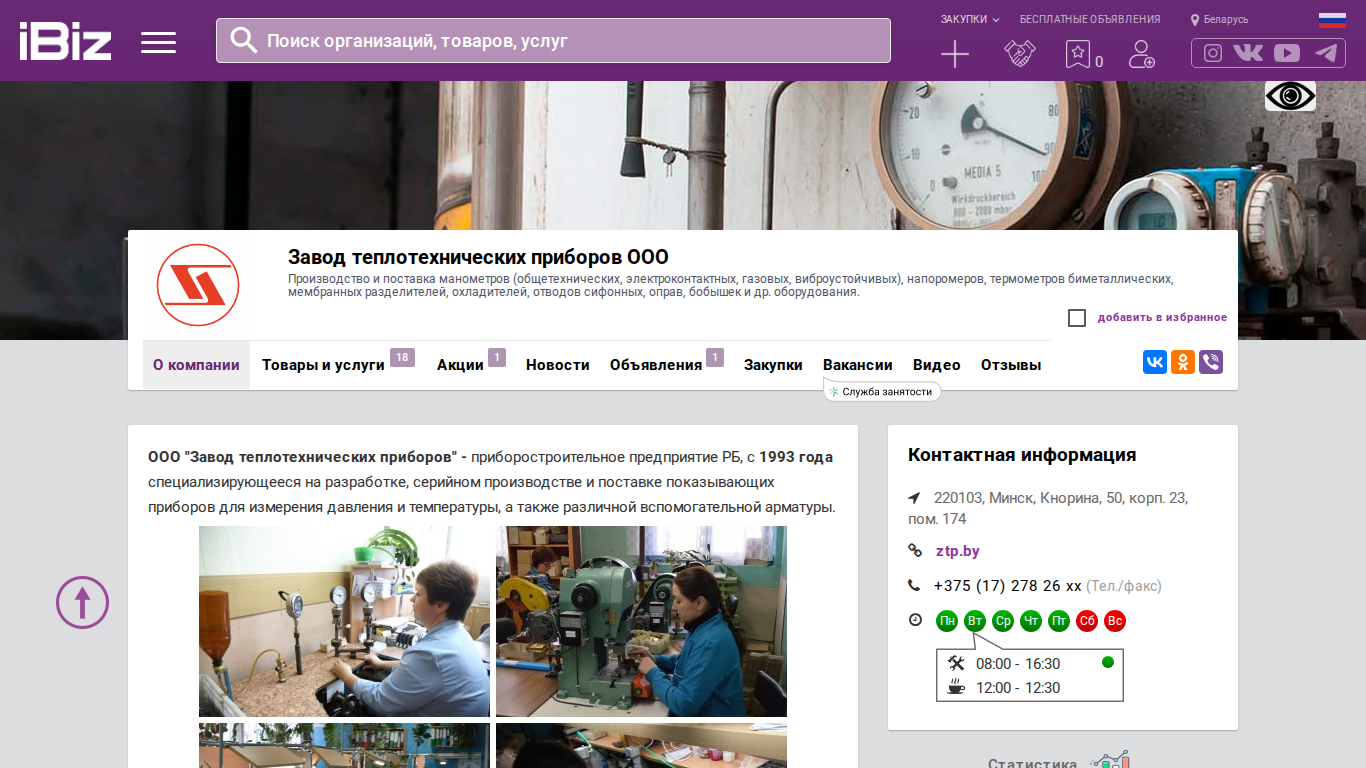This screenshot has width=1366, height=768.
Task: Open 'Бесплатные объявления' link
Action: (x=1090, y=19)
